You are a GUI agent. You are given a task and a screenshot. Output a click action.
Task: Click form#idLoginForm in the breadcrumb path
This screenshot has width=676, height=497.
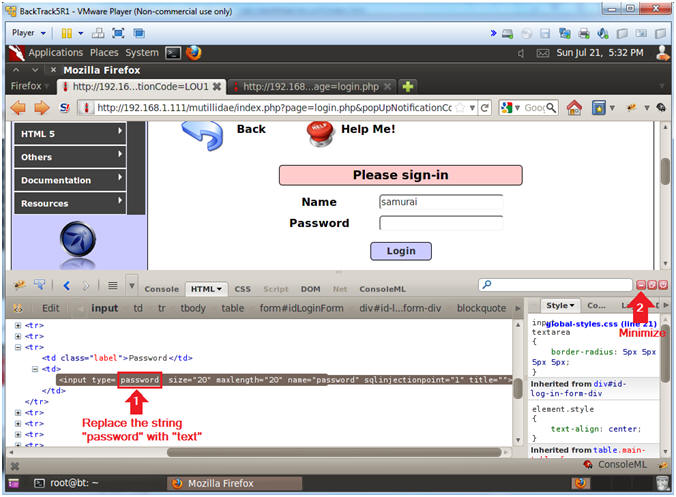pos(301,308)
